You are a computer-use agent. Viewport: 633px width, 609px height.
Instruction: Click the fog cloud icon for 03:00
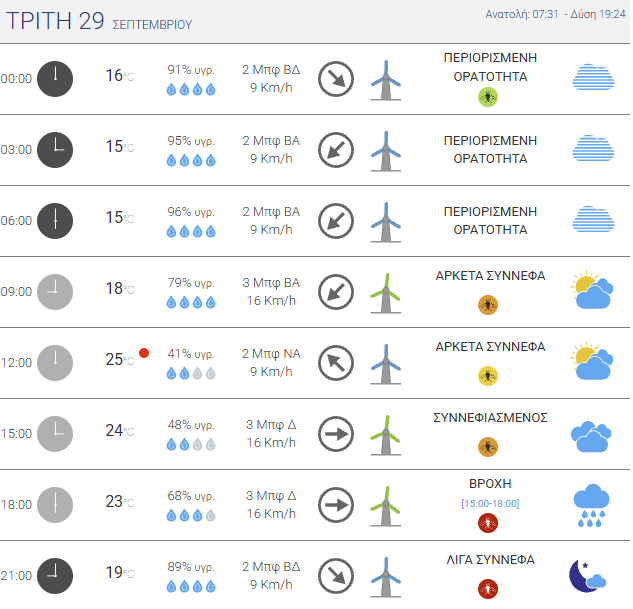coord(593,148)
